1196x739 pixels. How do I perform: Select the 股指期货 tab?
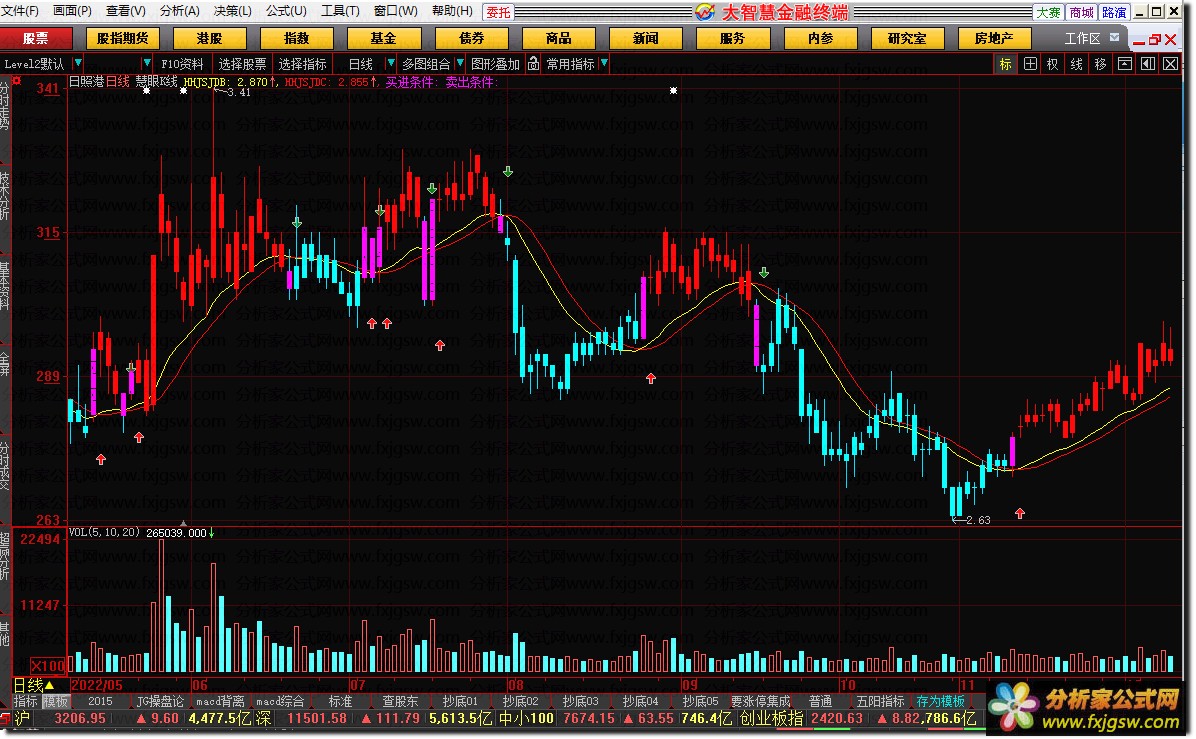pyautogui.click(x=123, y=38)
